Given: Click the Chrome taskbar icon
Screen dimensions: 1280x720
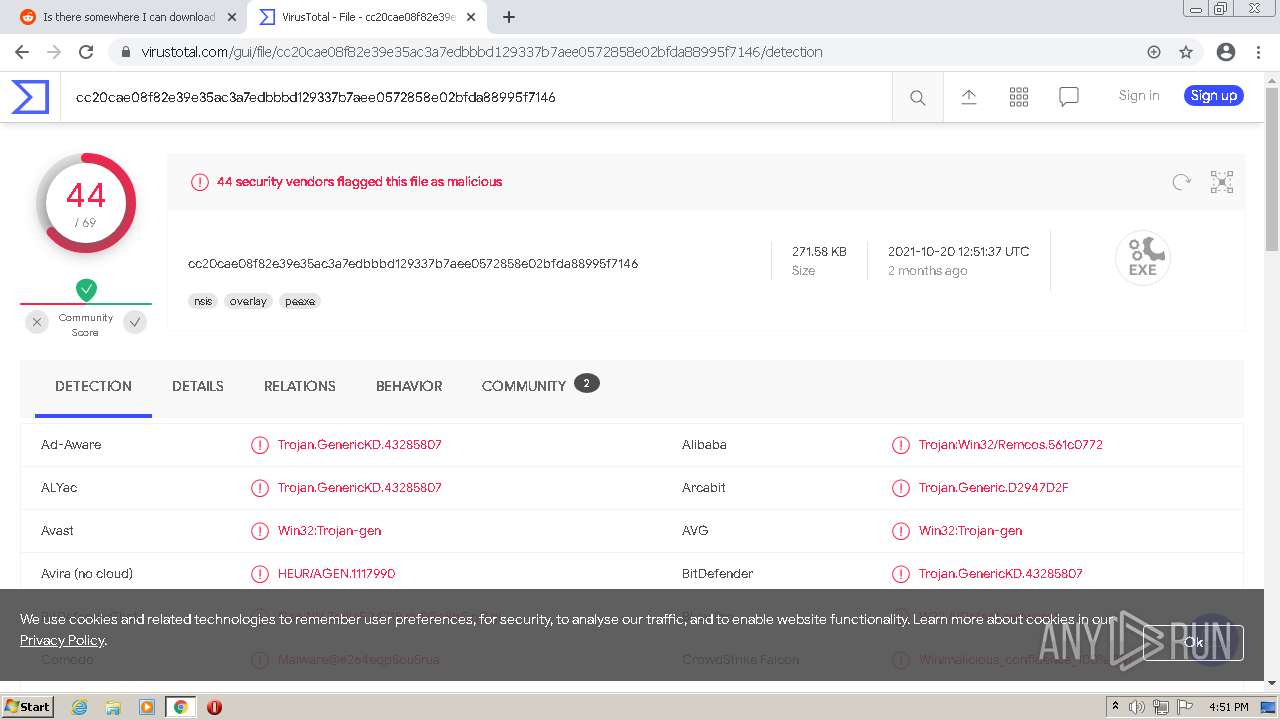Looking at the screenshot, I should pos(181,707).
